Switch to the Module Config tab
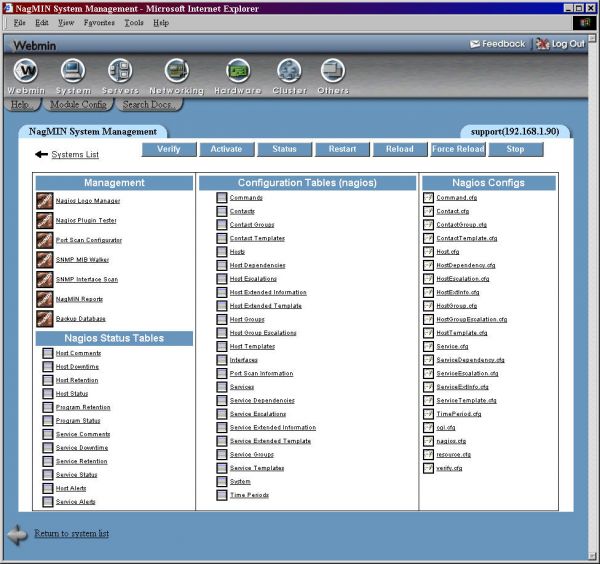Viewport: 600px width, 564px height. tap(77, 104)
